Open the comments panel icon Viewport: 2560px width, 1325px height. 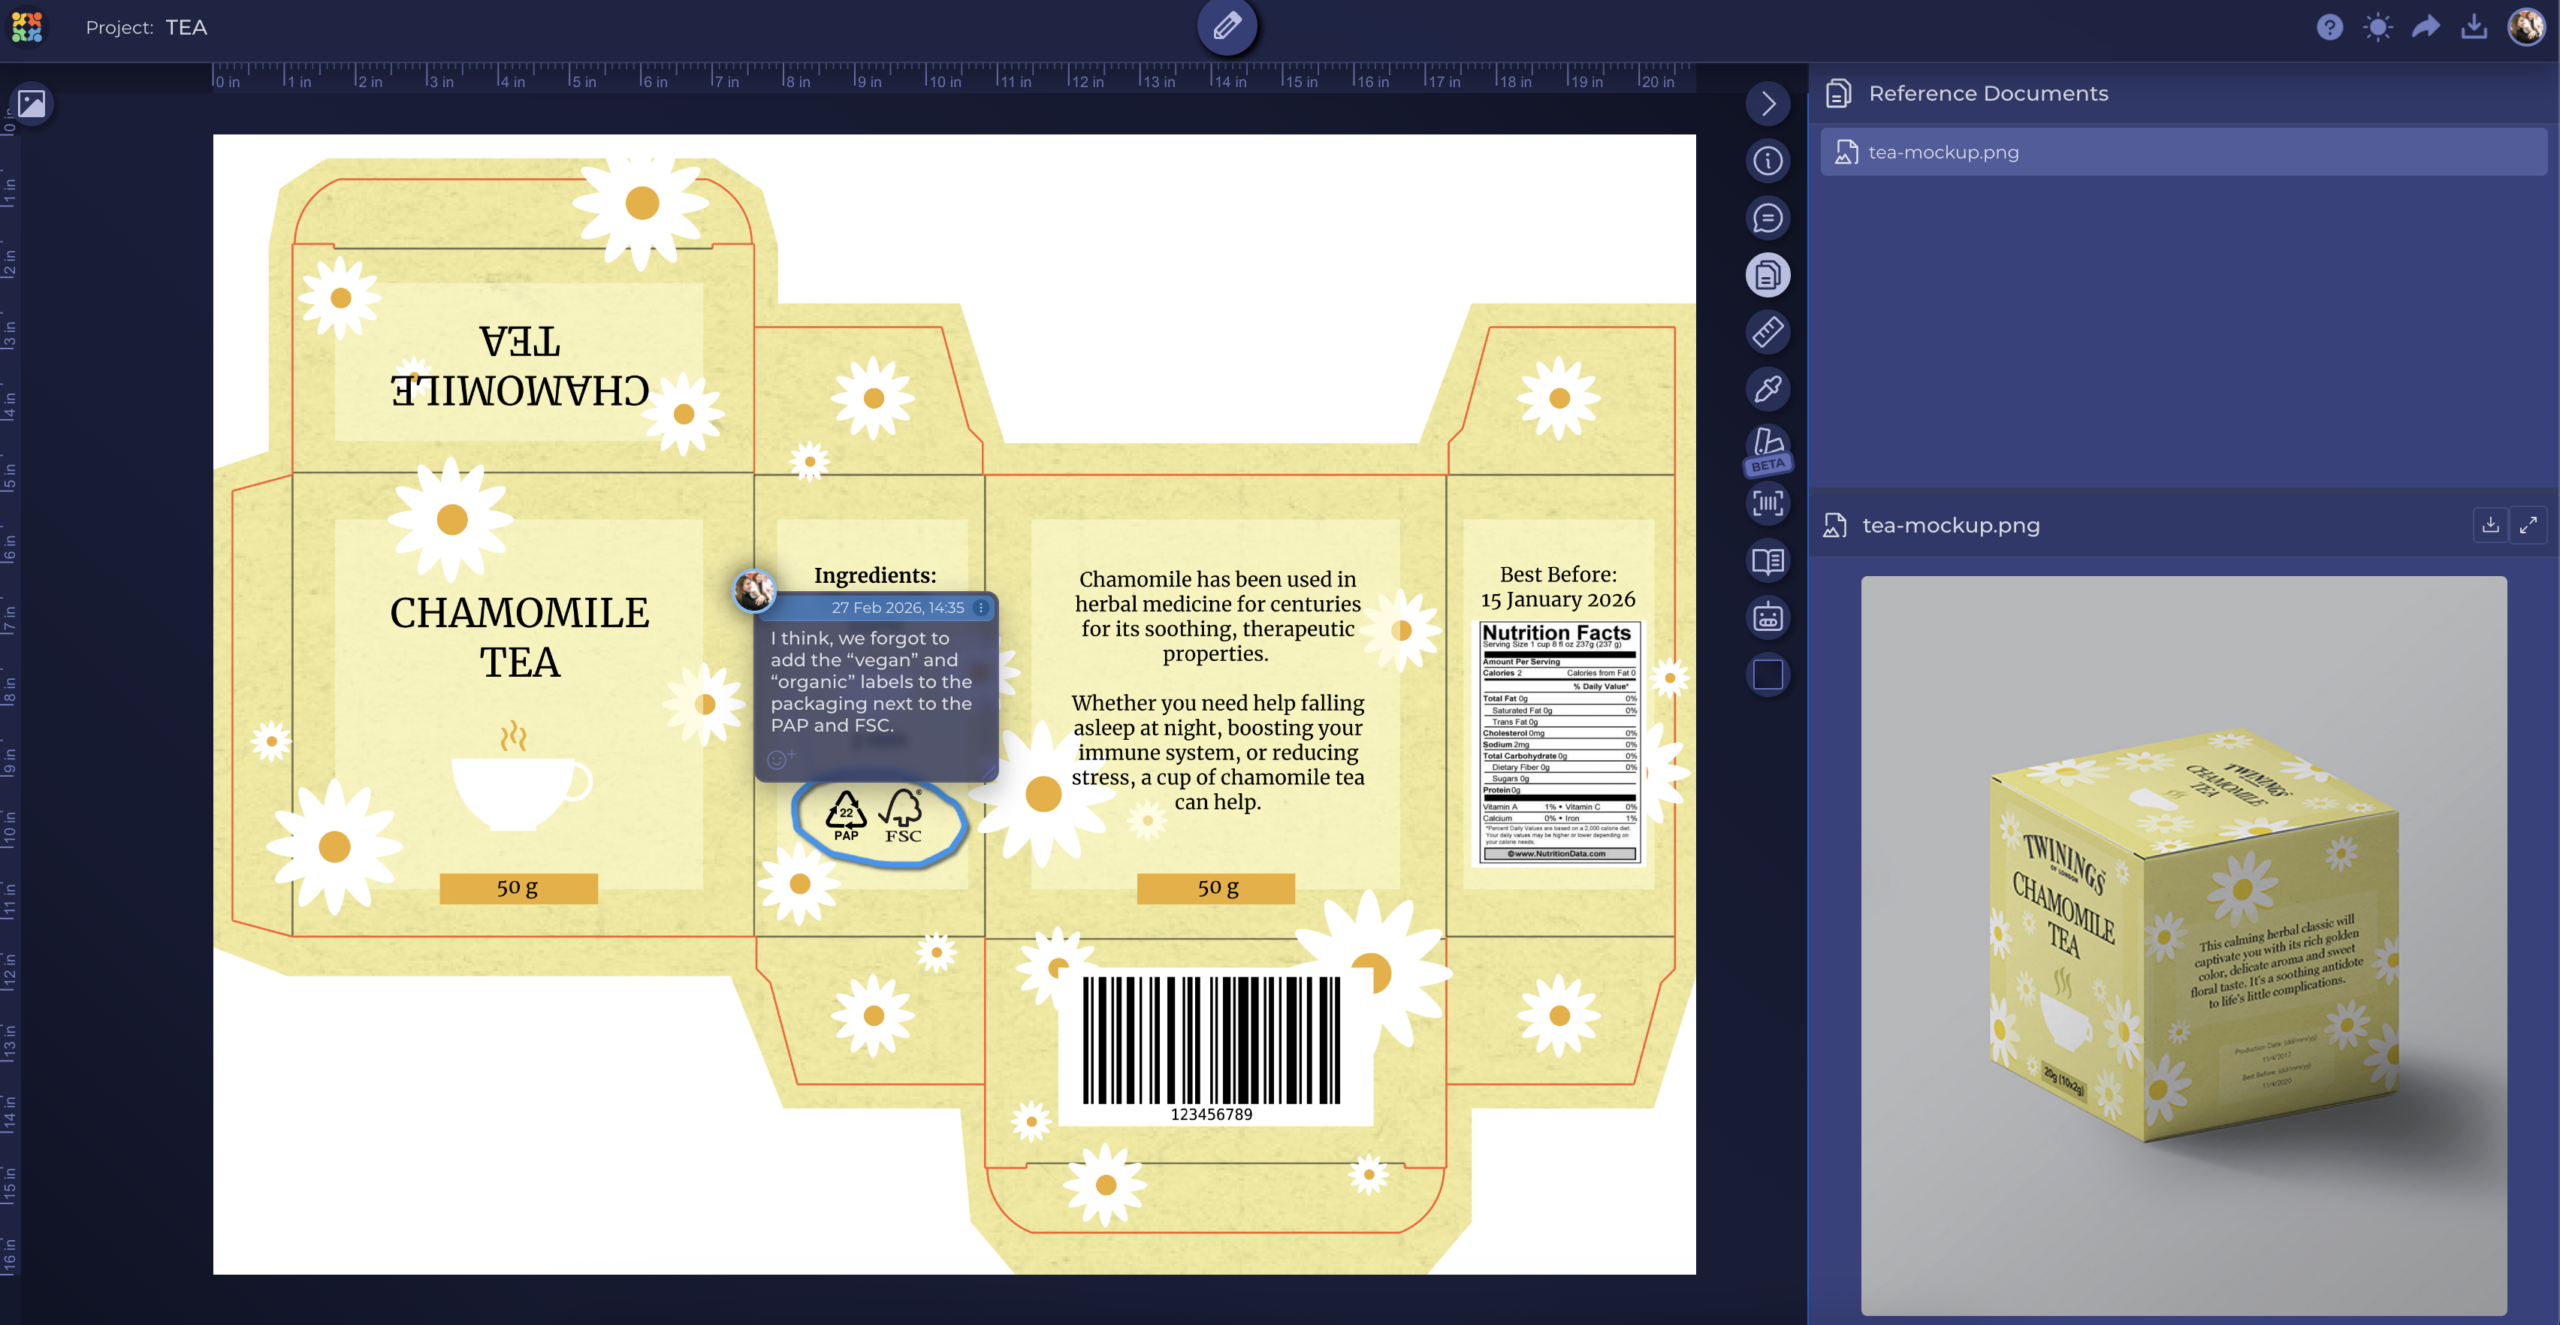click(x=1768, y=217)
